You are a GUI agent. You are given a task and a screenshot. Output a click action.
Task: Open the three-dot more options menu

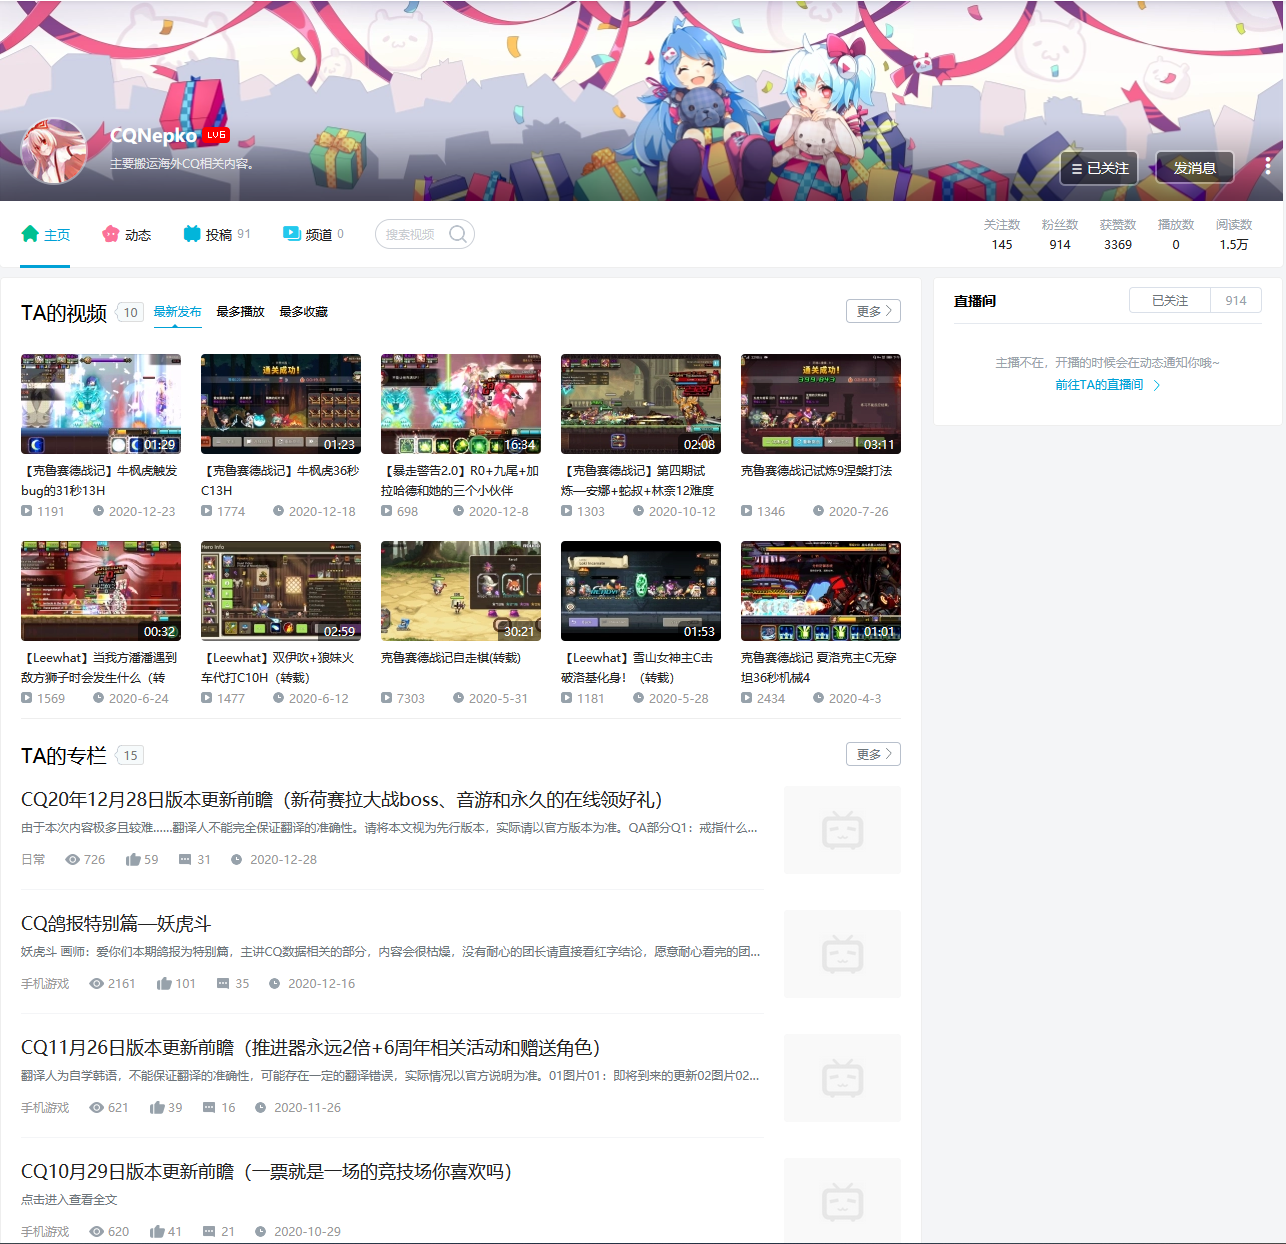(x=1267, y=167)
